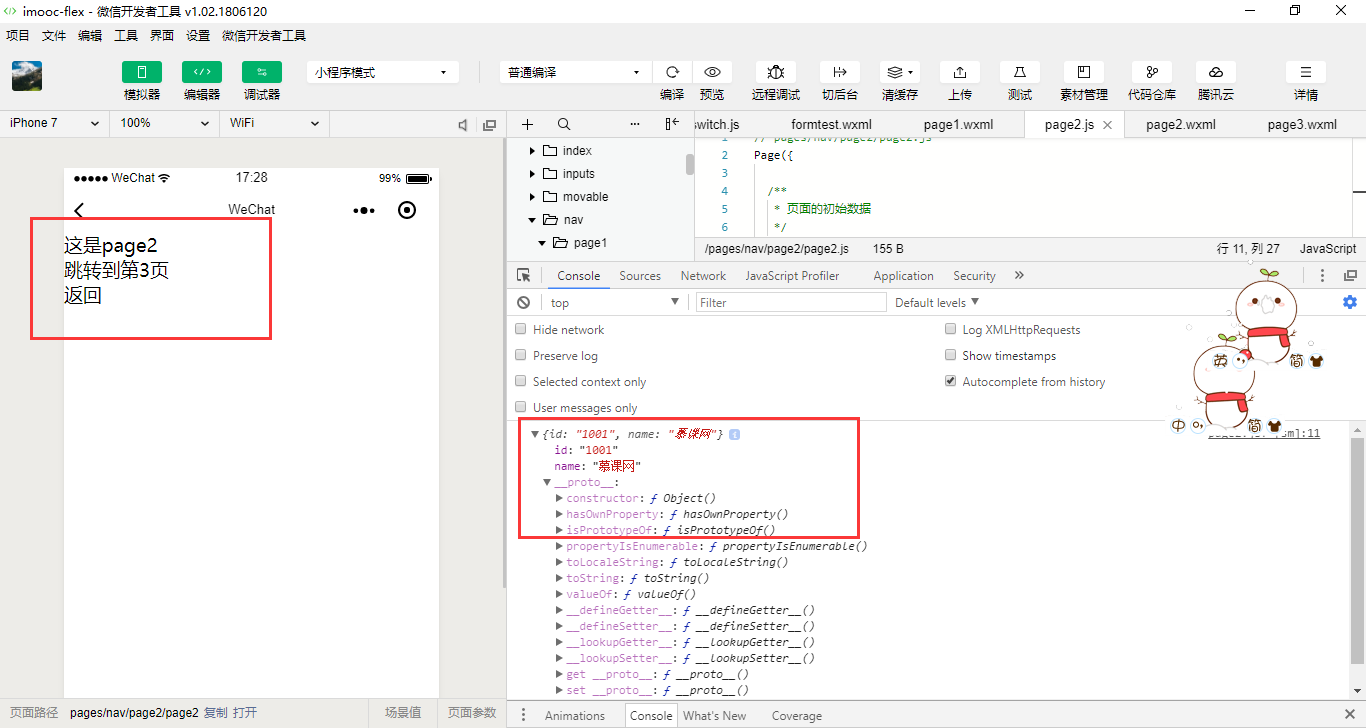Open the 工具 menu
Viewport: 1366px width, 728px height.
coord(126,35)
